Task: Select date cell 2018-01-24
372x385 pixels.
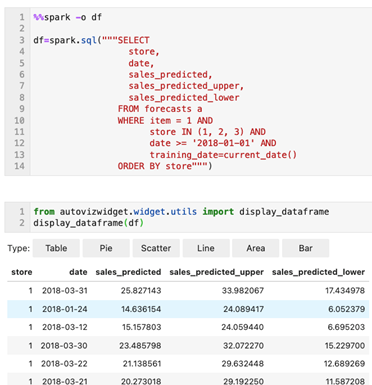Action: [65, 309]
